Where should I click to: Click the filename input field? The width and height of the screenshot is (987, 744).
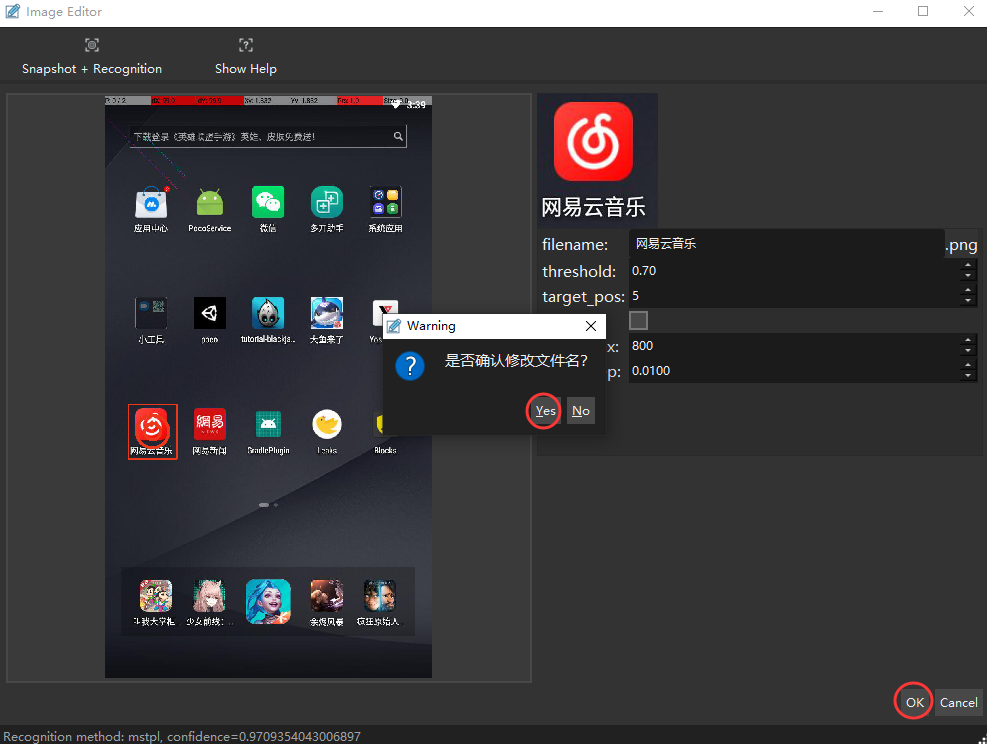coord(786,244)
